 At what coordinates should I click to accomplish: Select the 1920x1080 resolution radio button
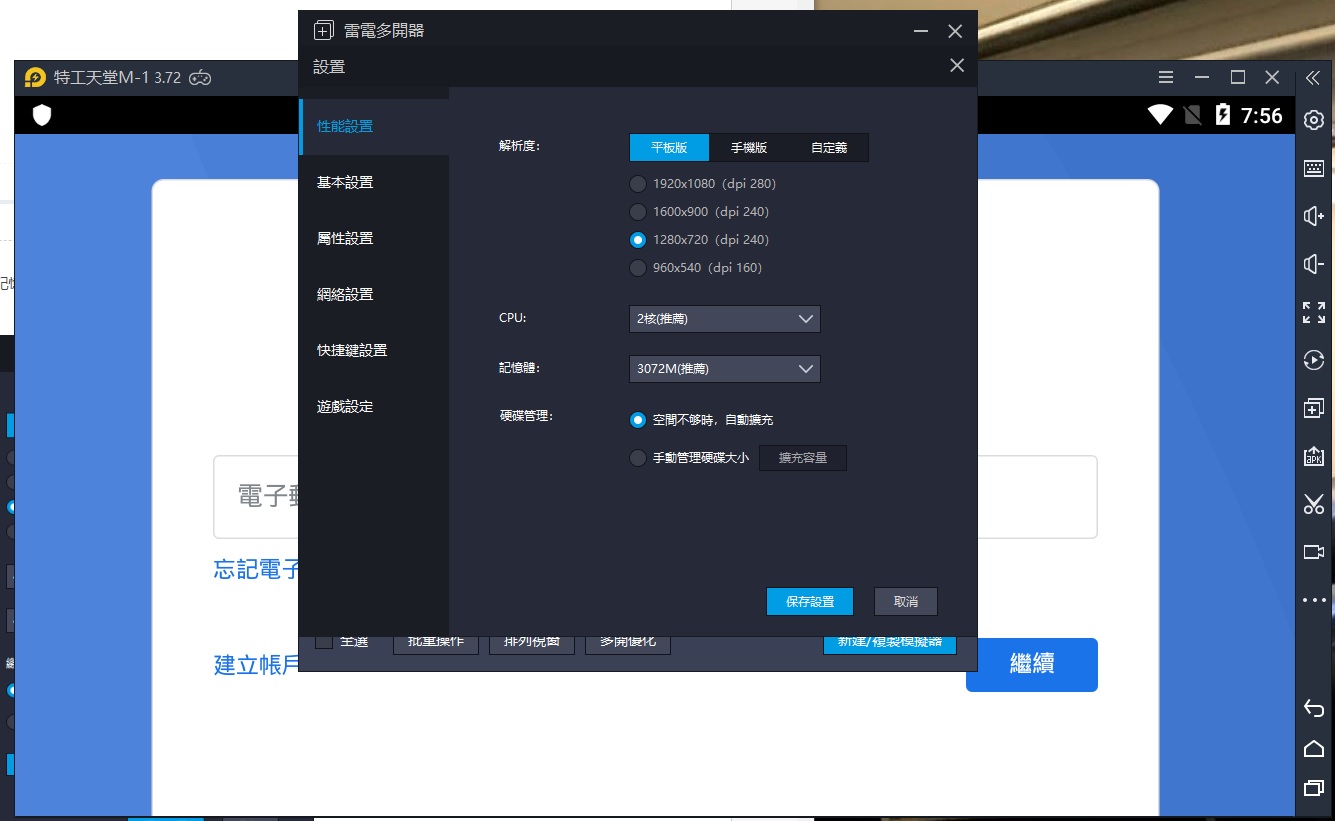pos(637,183)
